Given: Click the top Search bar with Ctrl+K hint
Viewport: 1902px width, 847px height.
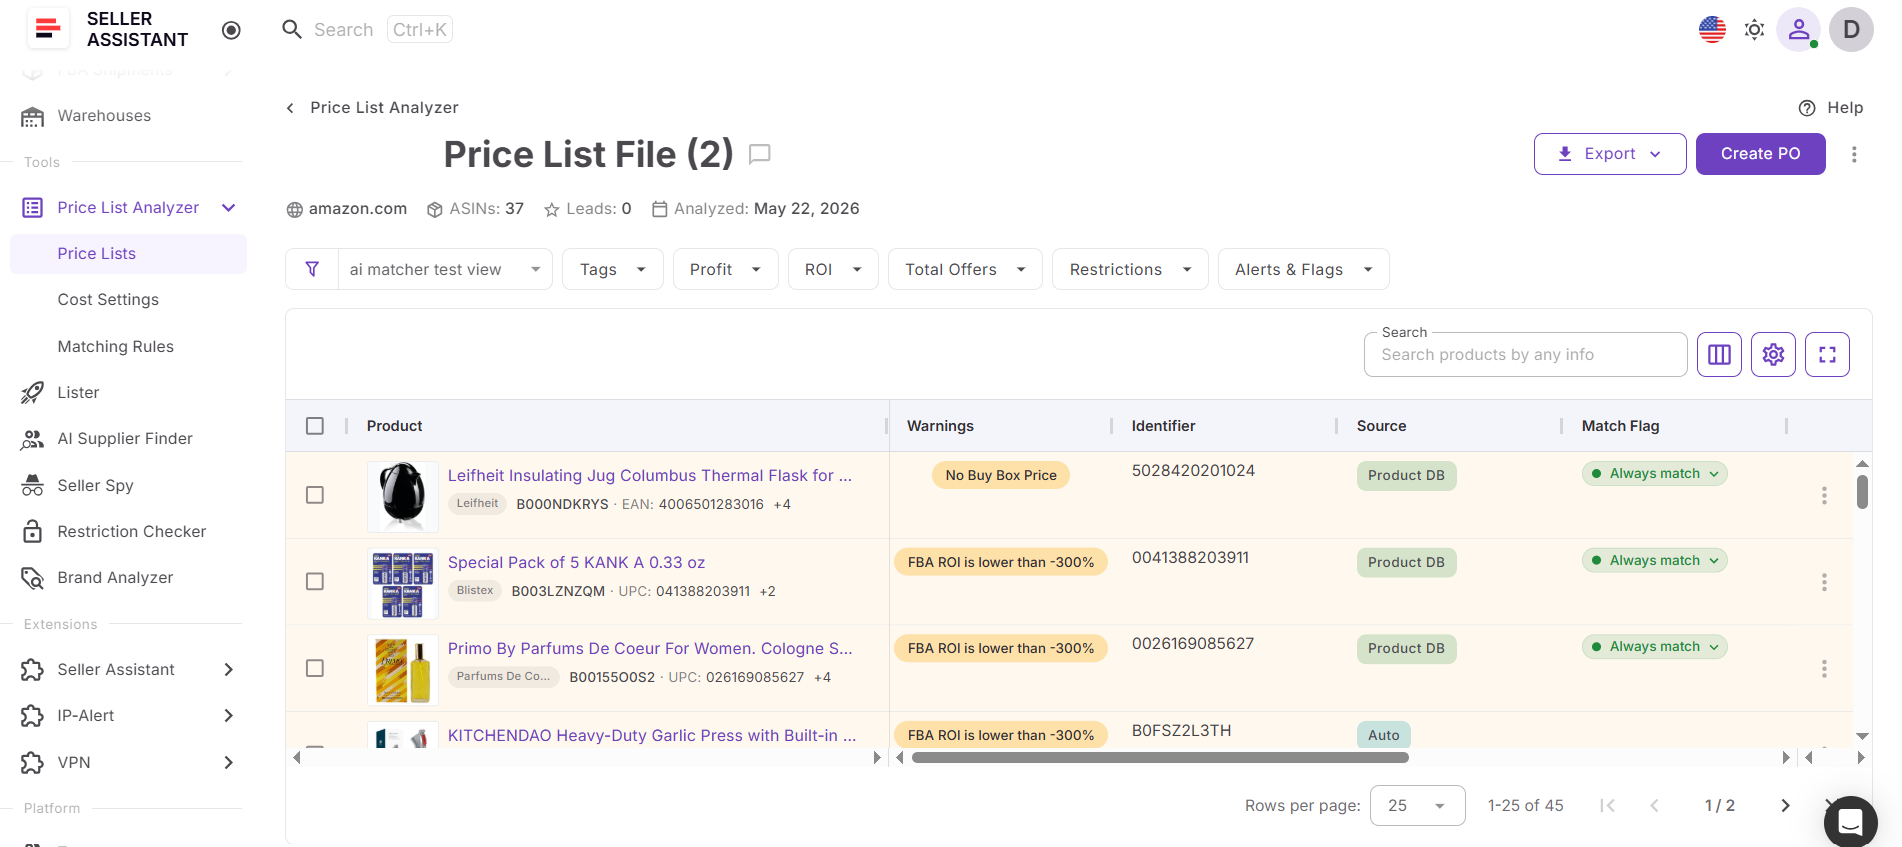Looking at the screenshot, I should click(x=366, y=30).
